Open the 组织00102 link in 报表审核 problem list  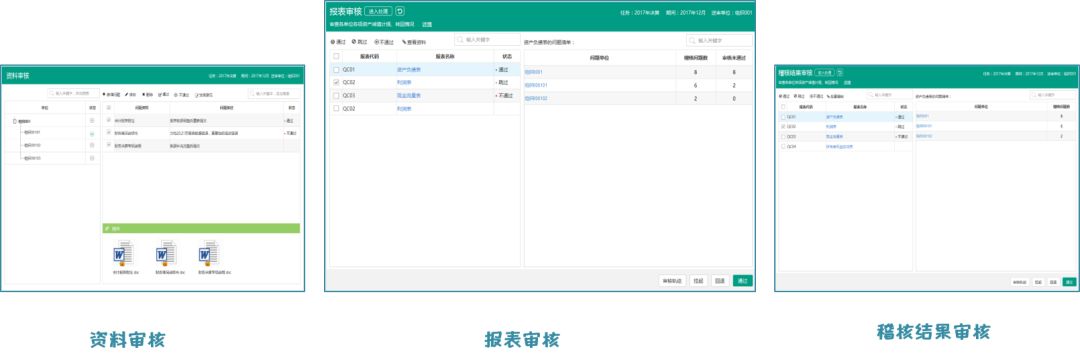[536, 98]
